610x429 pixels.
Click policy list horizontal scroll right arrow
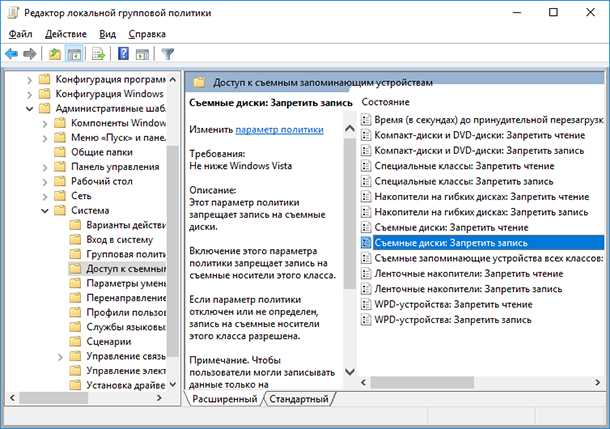pyautogui.click(x=598, y=382)
